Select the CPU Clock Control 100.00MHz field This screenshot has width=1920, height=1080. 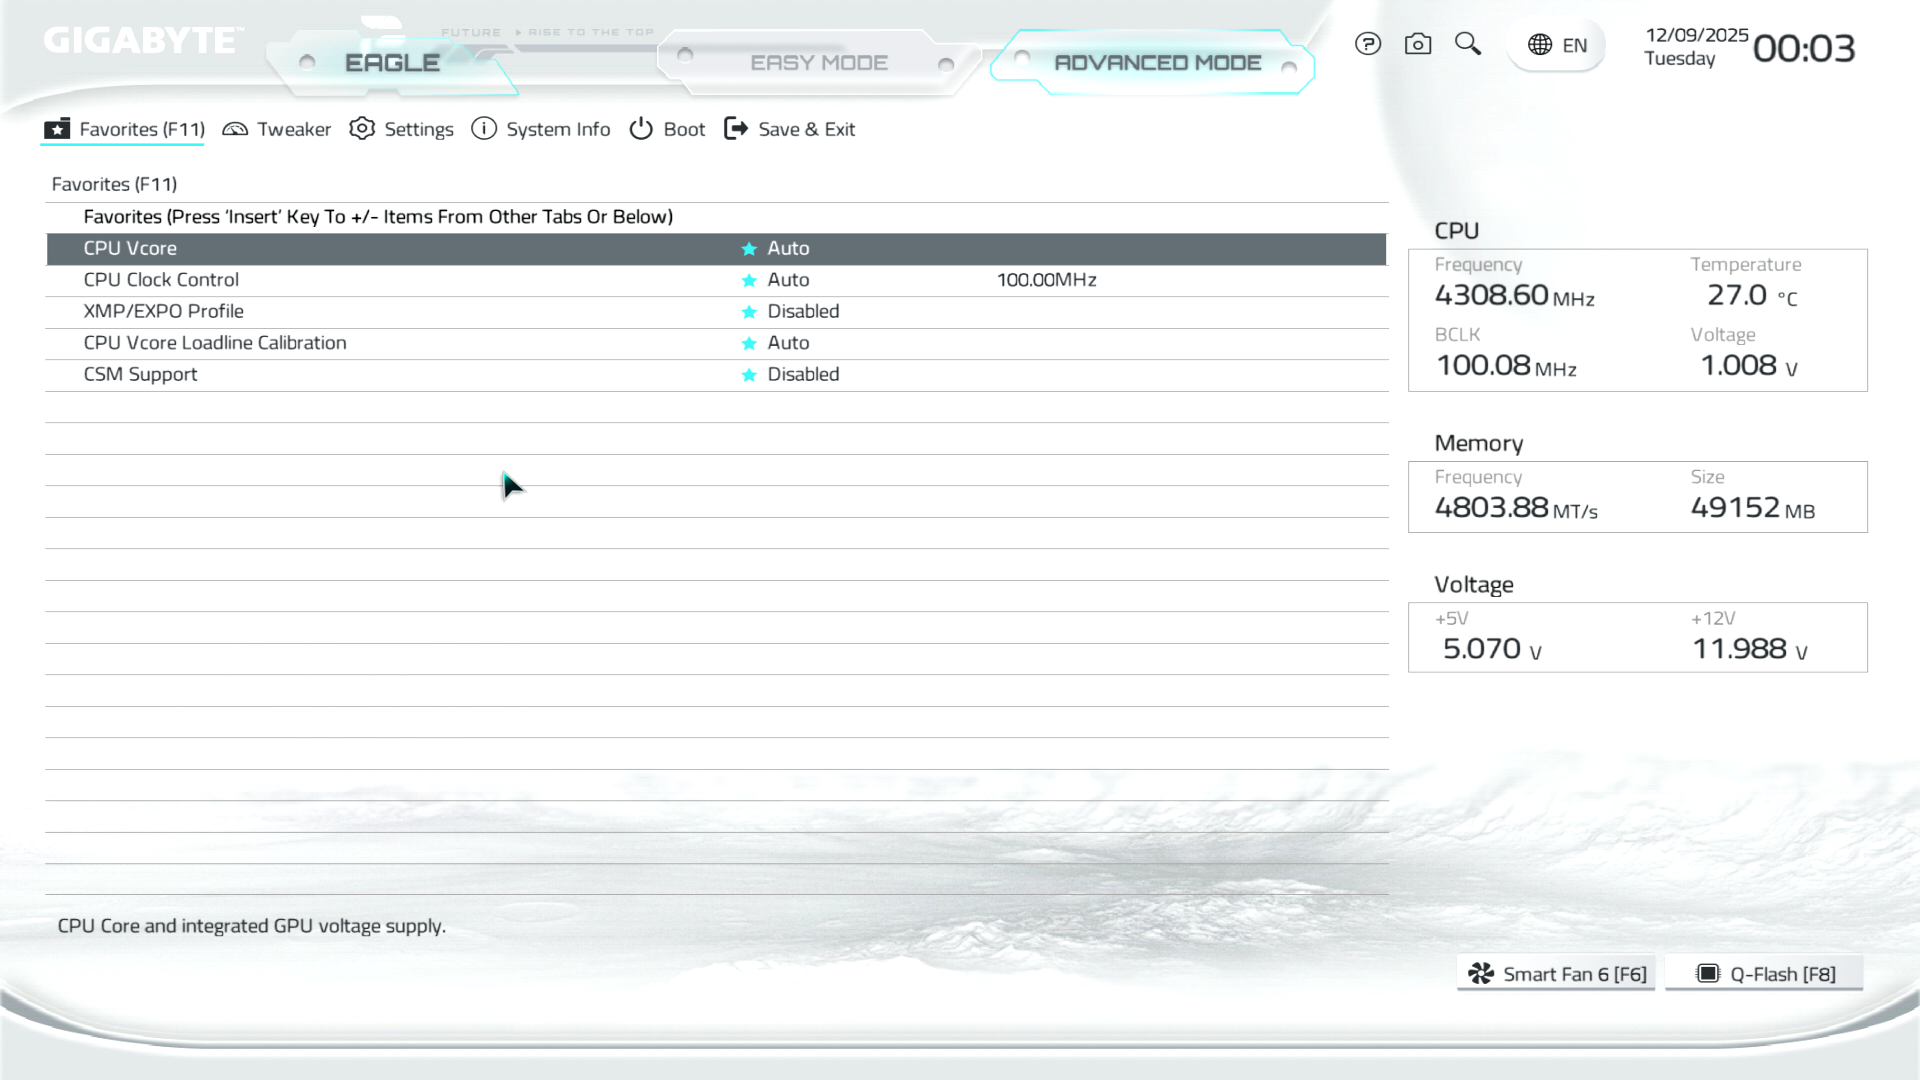[1046, 280]
